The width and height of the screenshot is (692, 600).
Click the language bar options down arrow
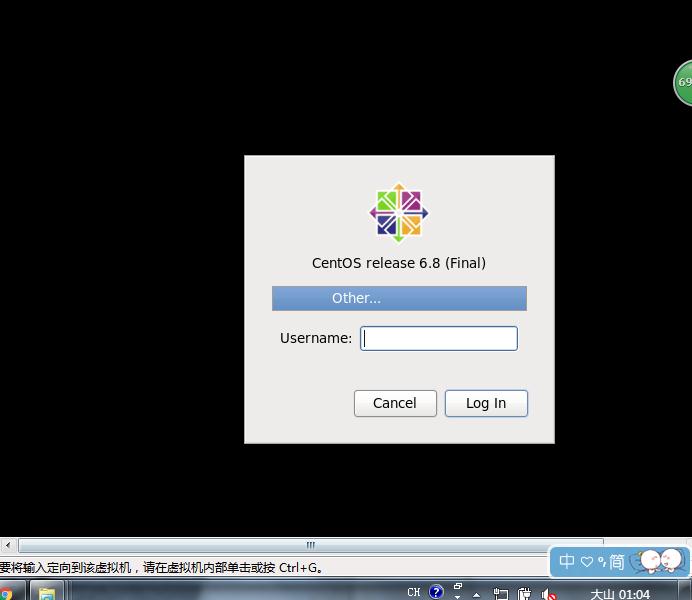pyautogui.click(x=458, y=596)
